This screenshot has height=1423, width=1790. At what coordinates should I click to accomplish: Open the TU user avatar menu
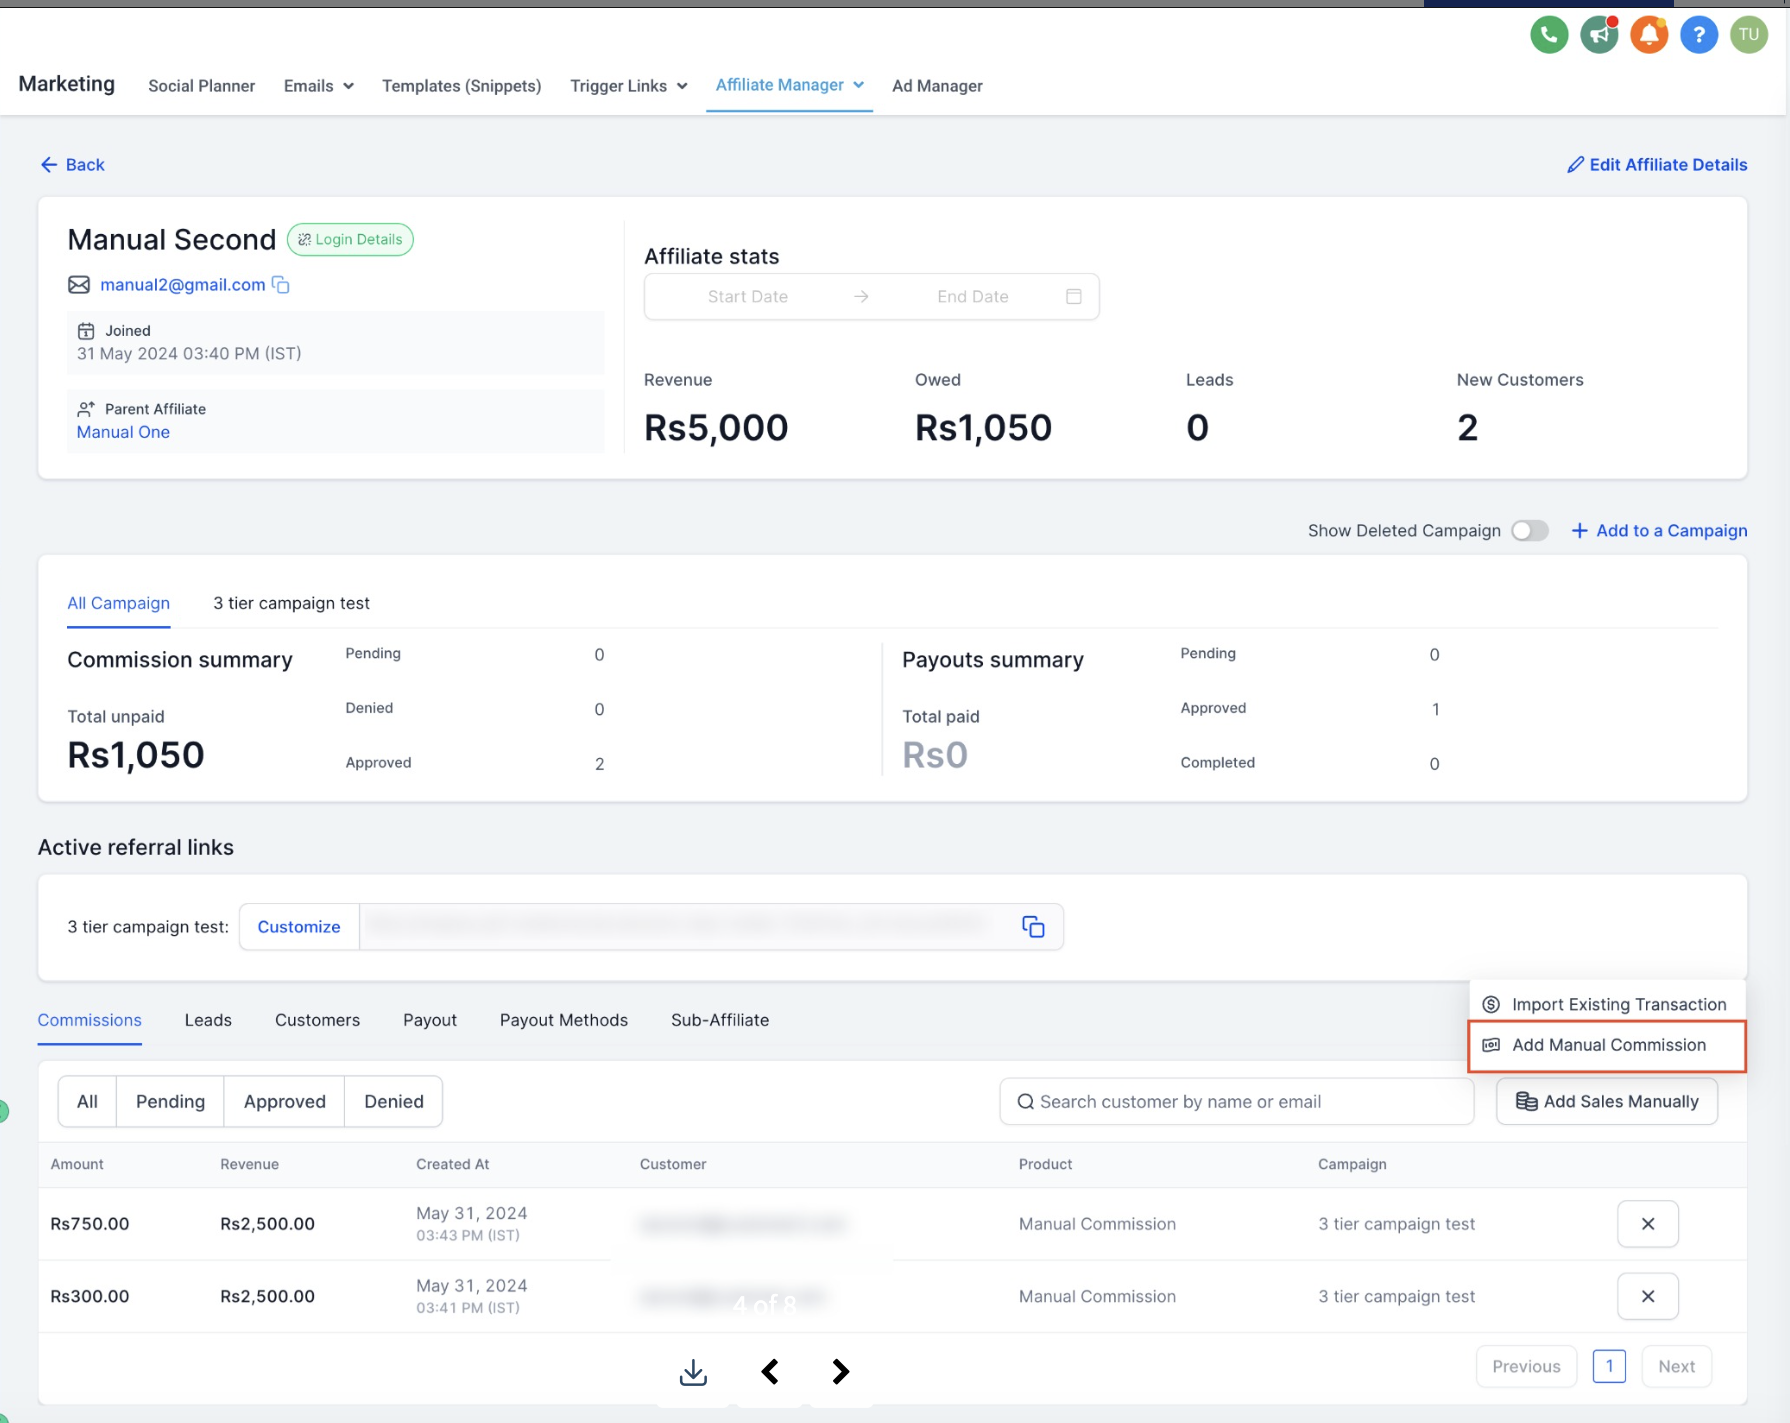[x=1749, y=35]
